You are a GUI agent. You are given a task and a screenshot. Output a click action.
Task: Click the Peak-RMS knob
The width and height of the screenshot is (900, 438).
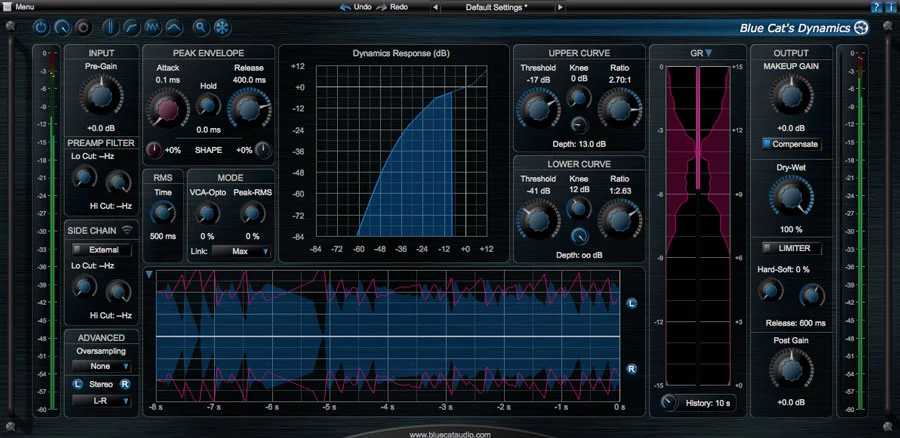(x=252, y=213)
